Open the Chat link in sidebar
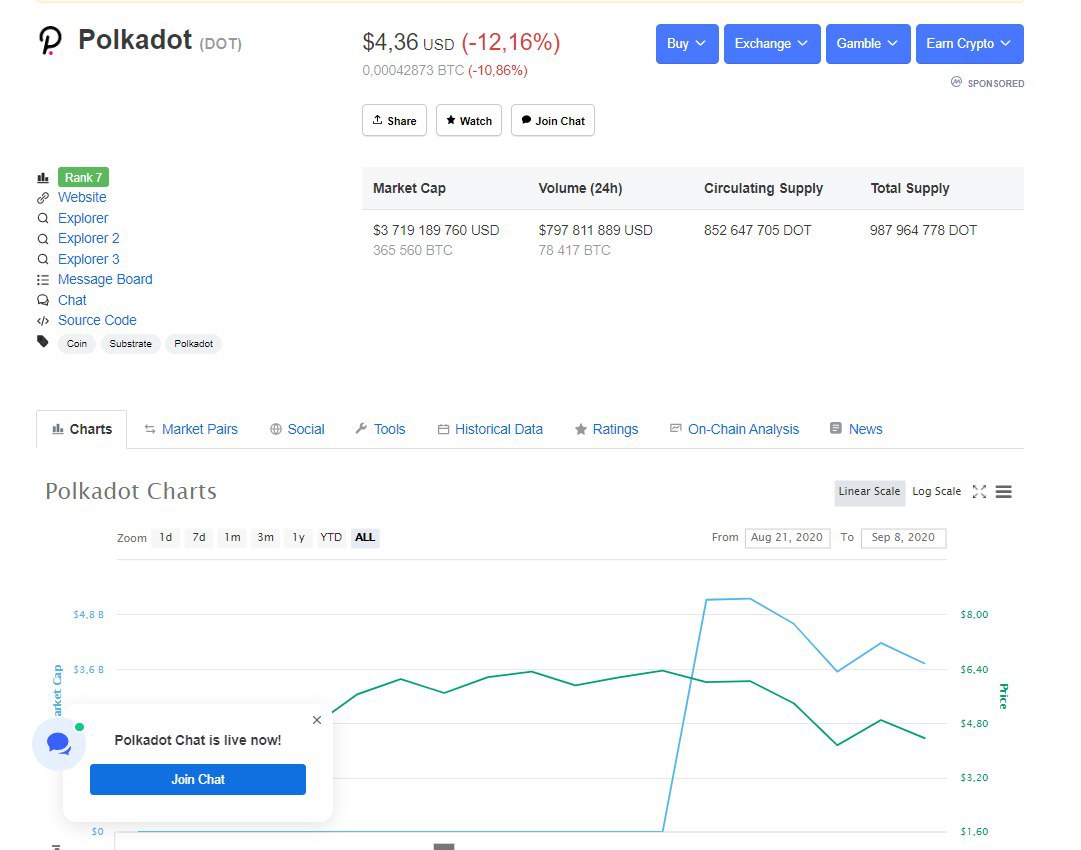 point(72,300)
